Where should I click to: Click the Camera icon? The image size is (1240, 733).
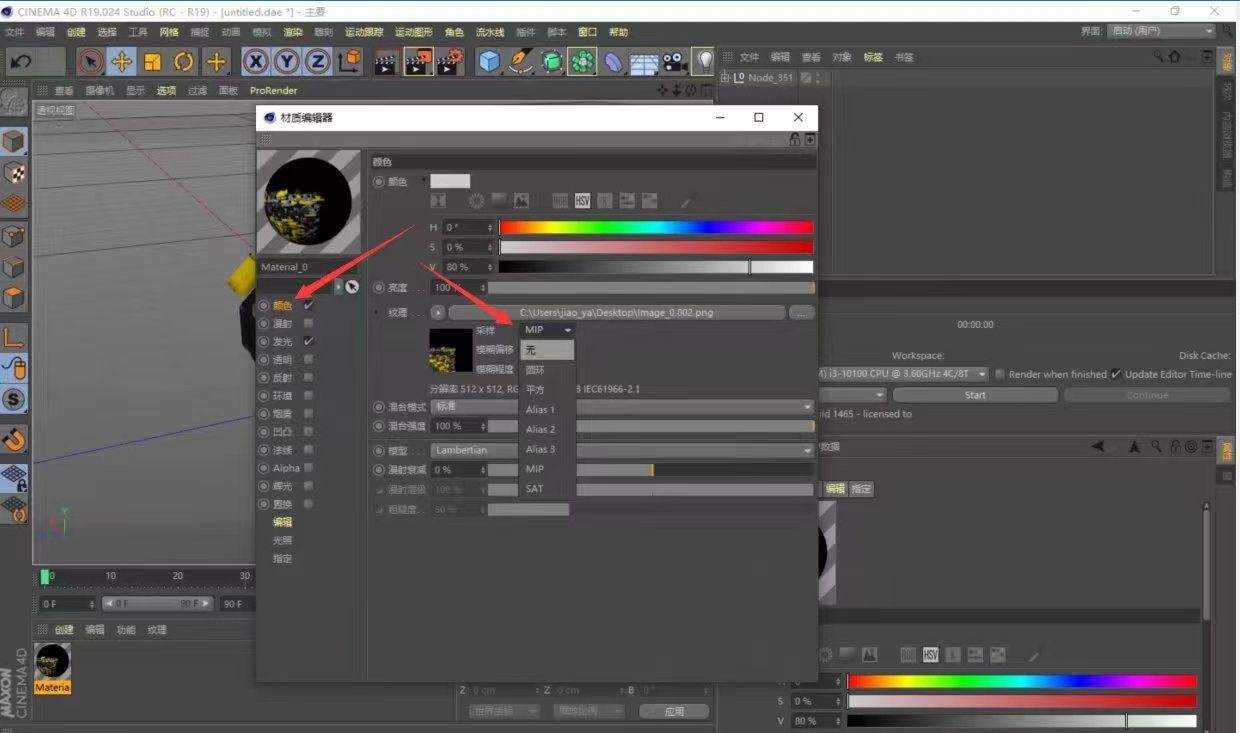(x=675, y=62)
